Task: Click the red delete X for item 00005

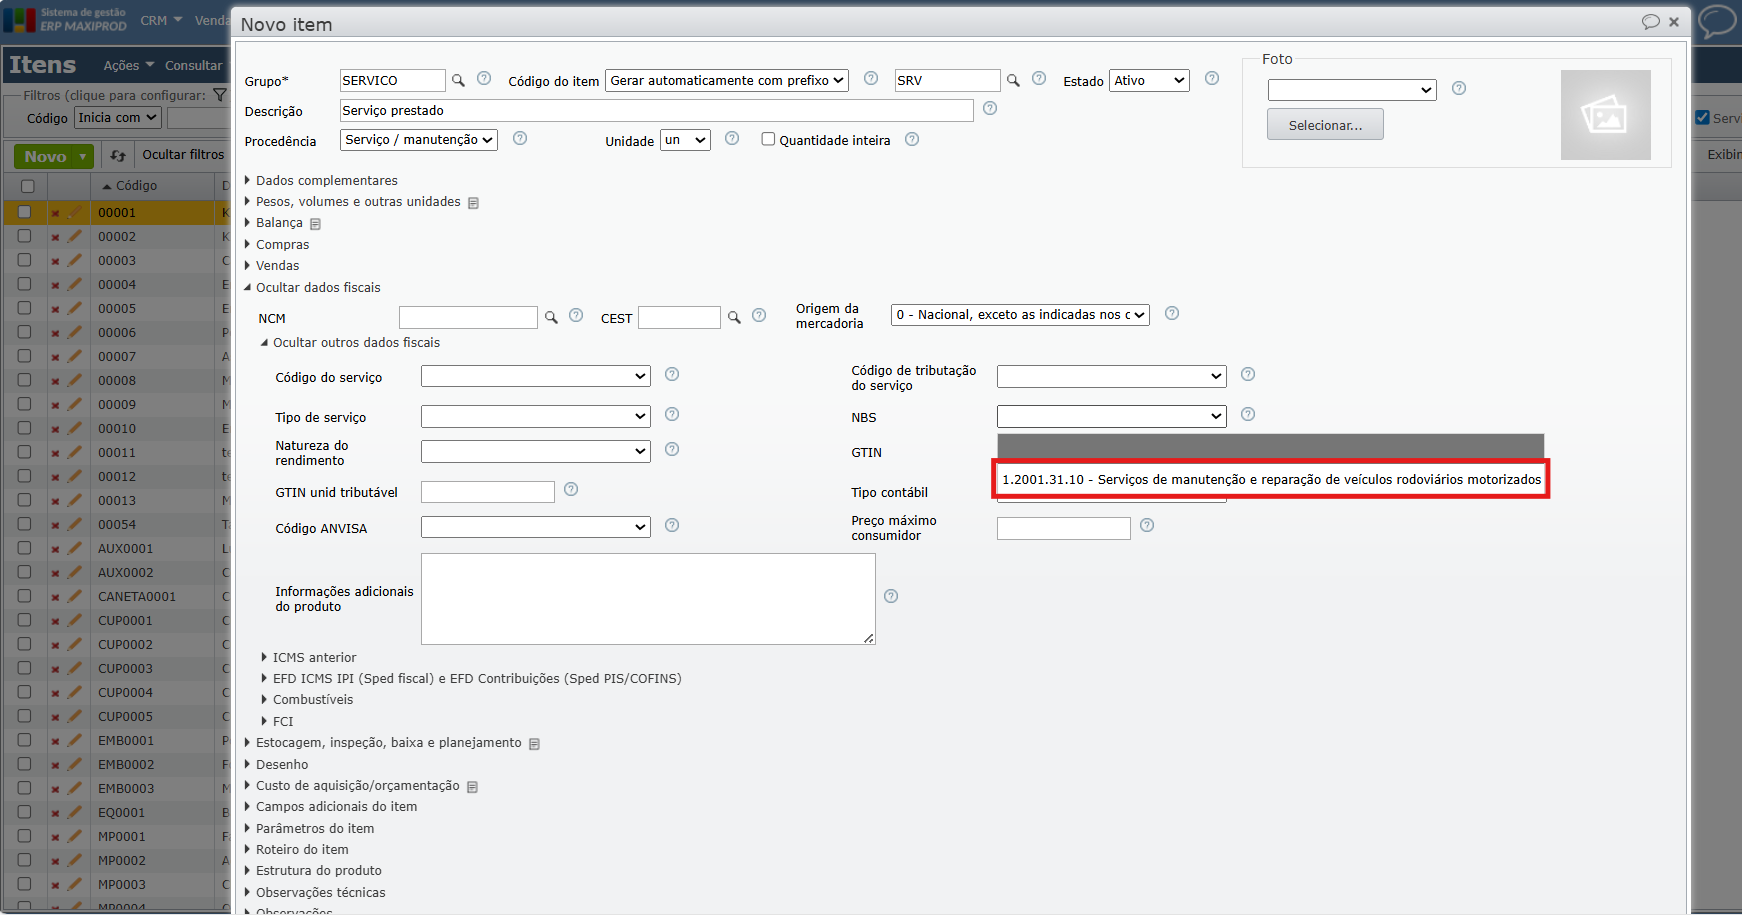Action: point(55,309)
